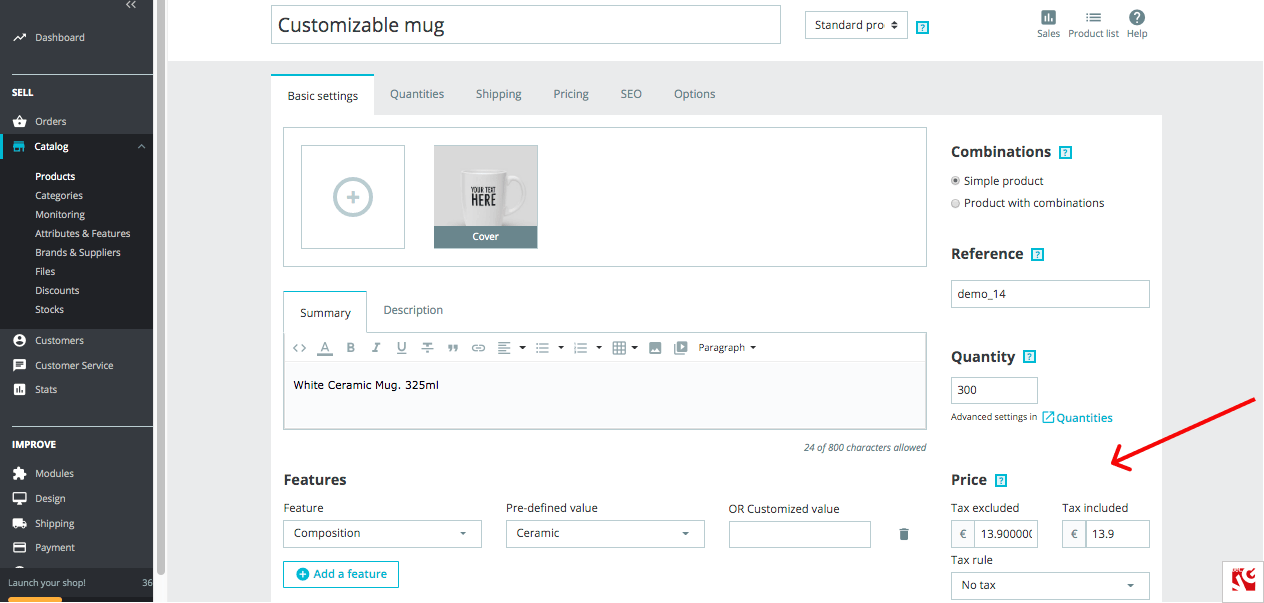Open the table insert dropdown

[x=625, y=348]
